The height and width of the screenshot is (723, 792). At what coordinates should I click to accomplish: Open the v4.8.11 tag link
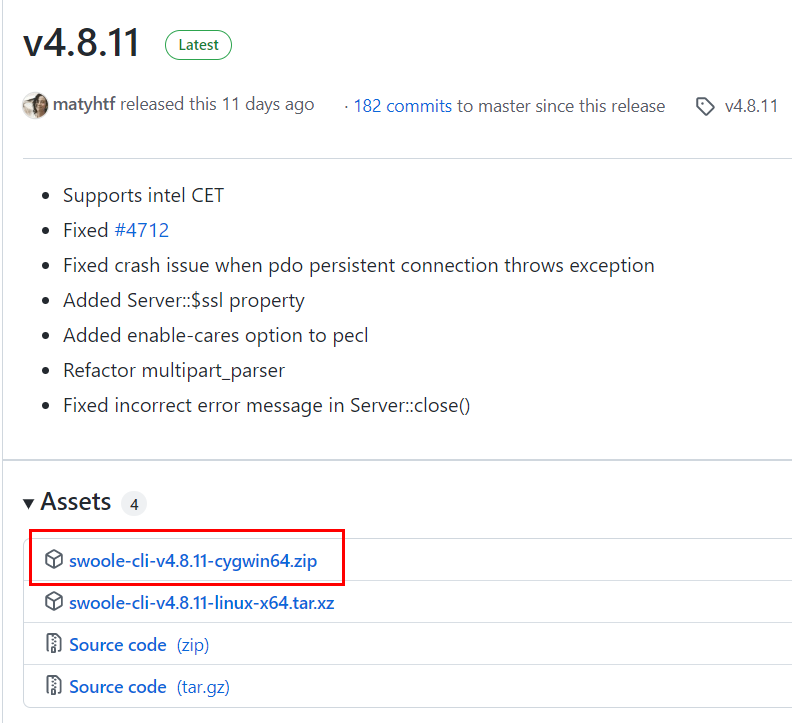(x=751, y=106)
